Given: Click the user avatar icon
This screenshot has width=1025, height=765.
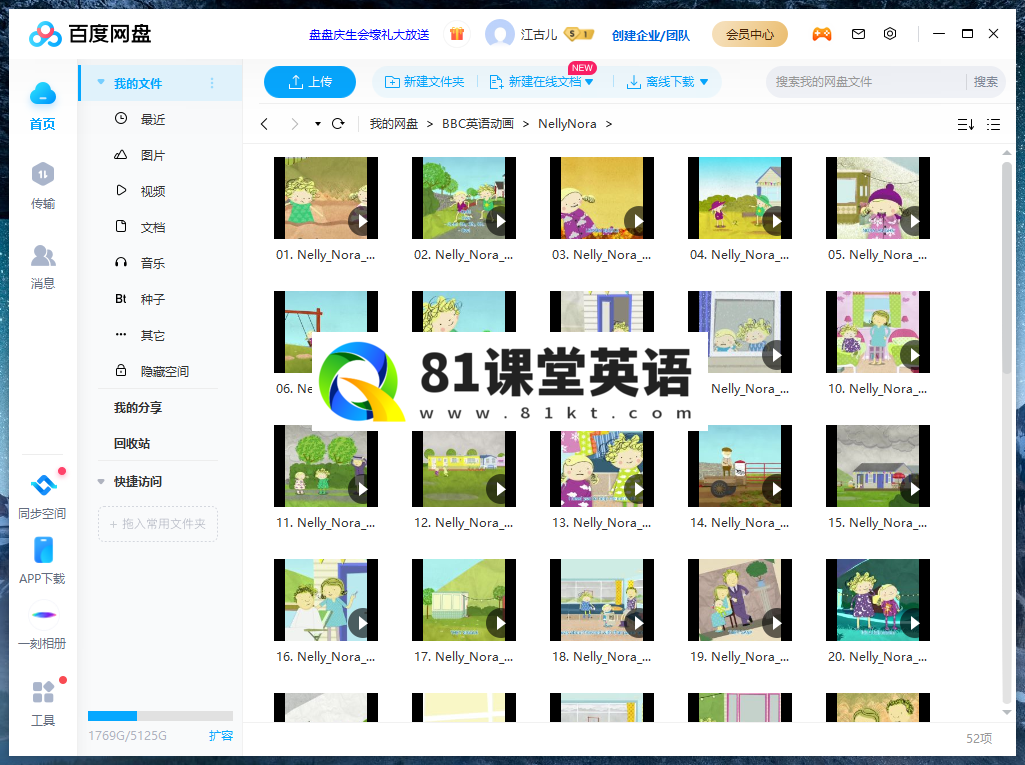Looking at the screenshot, I should [499, 34].
